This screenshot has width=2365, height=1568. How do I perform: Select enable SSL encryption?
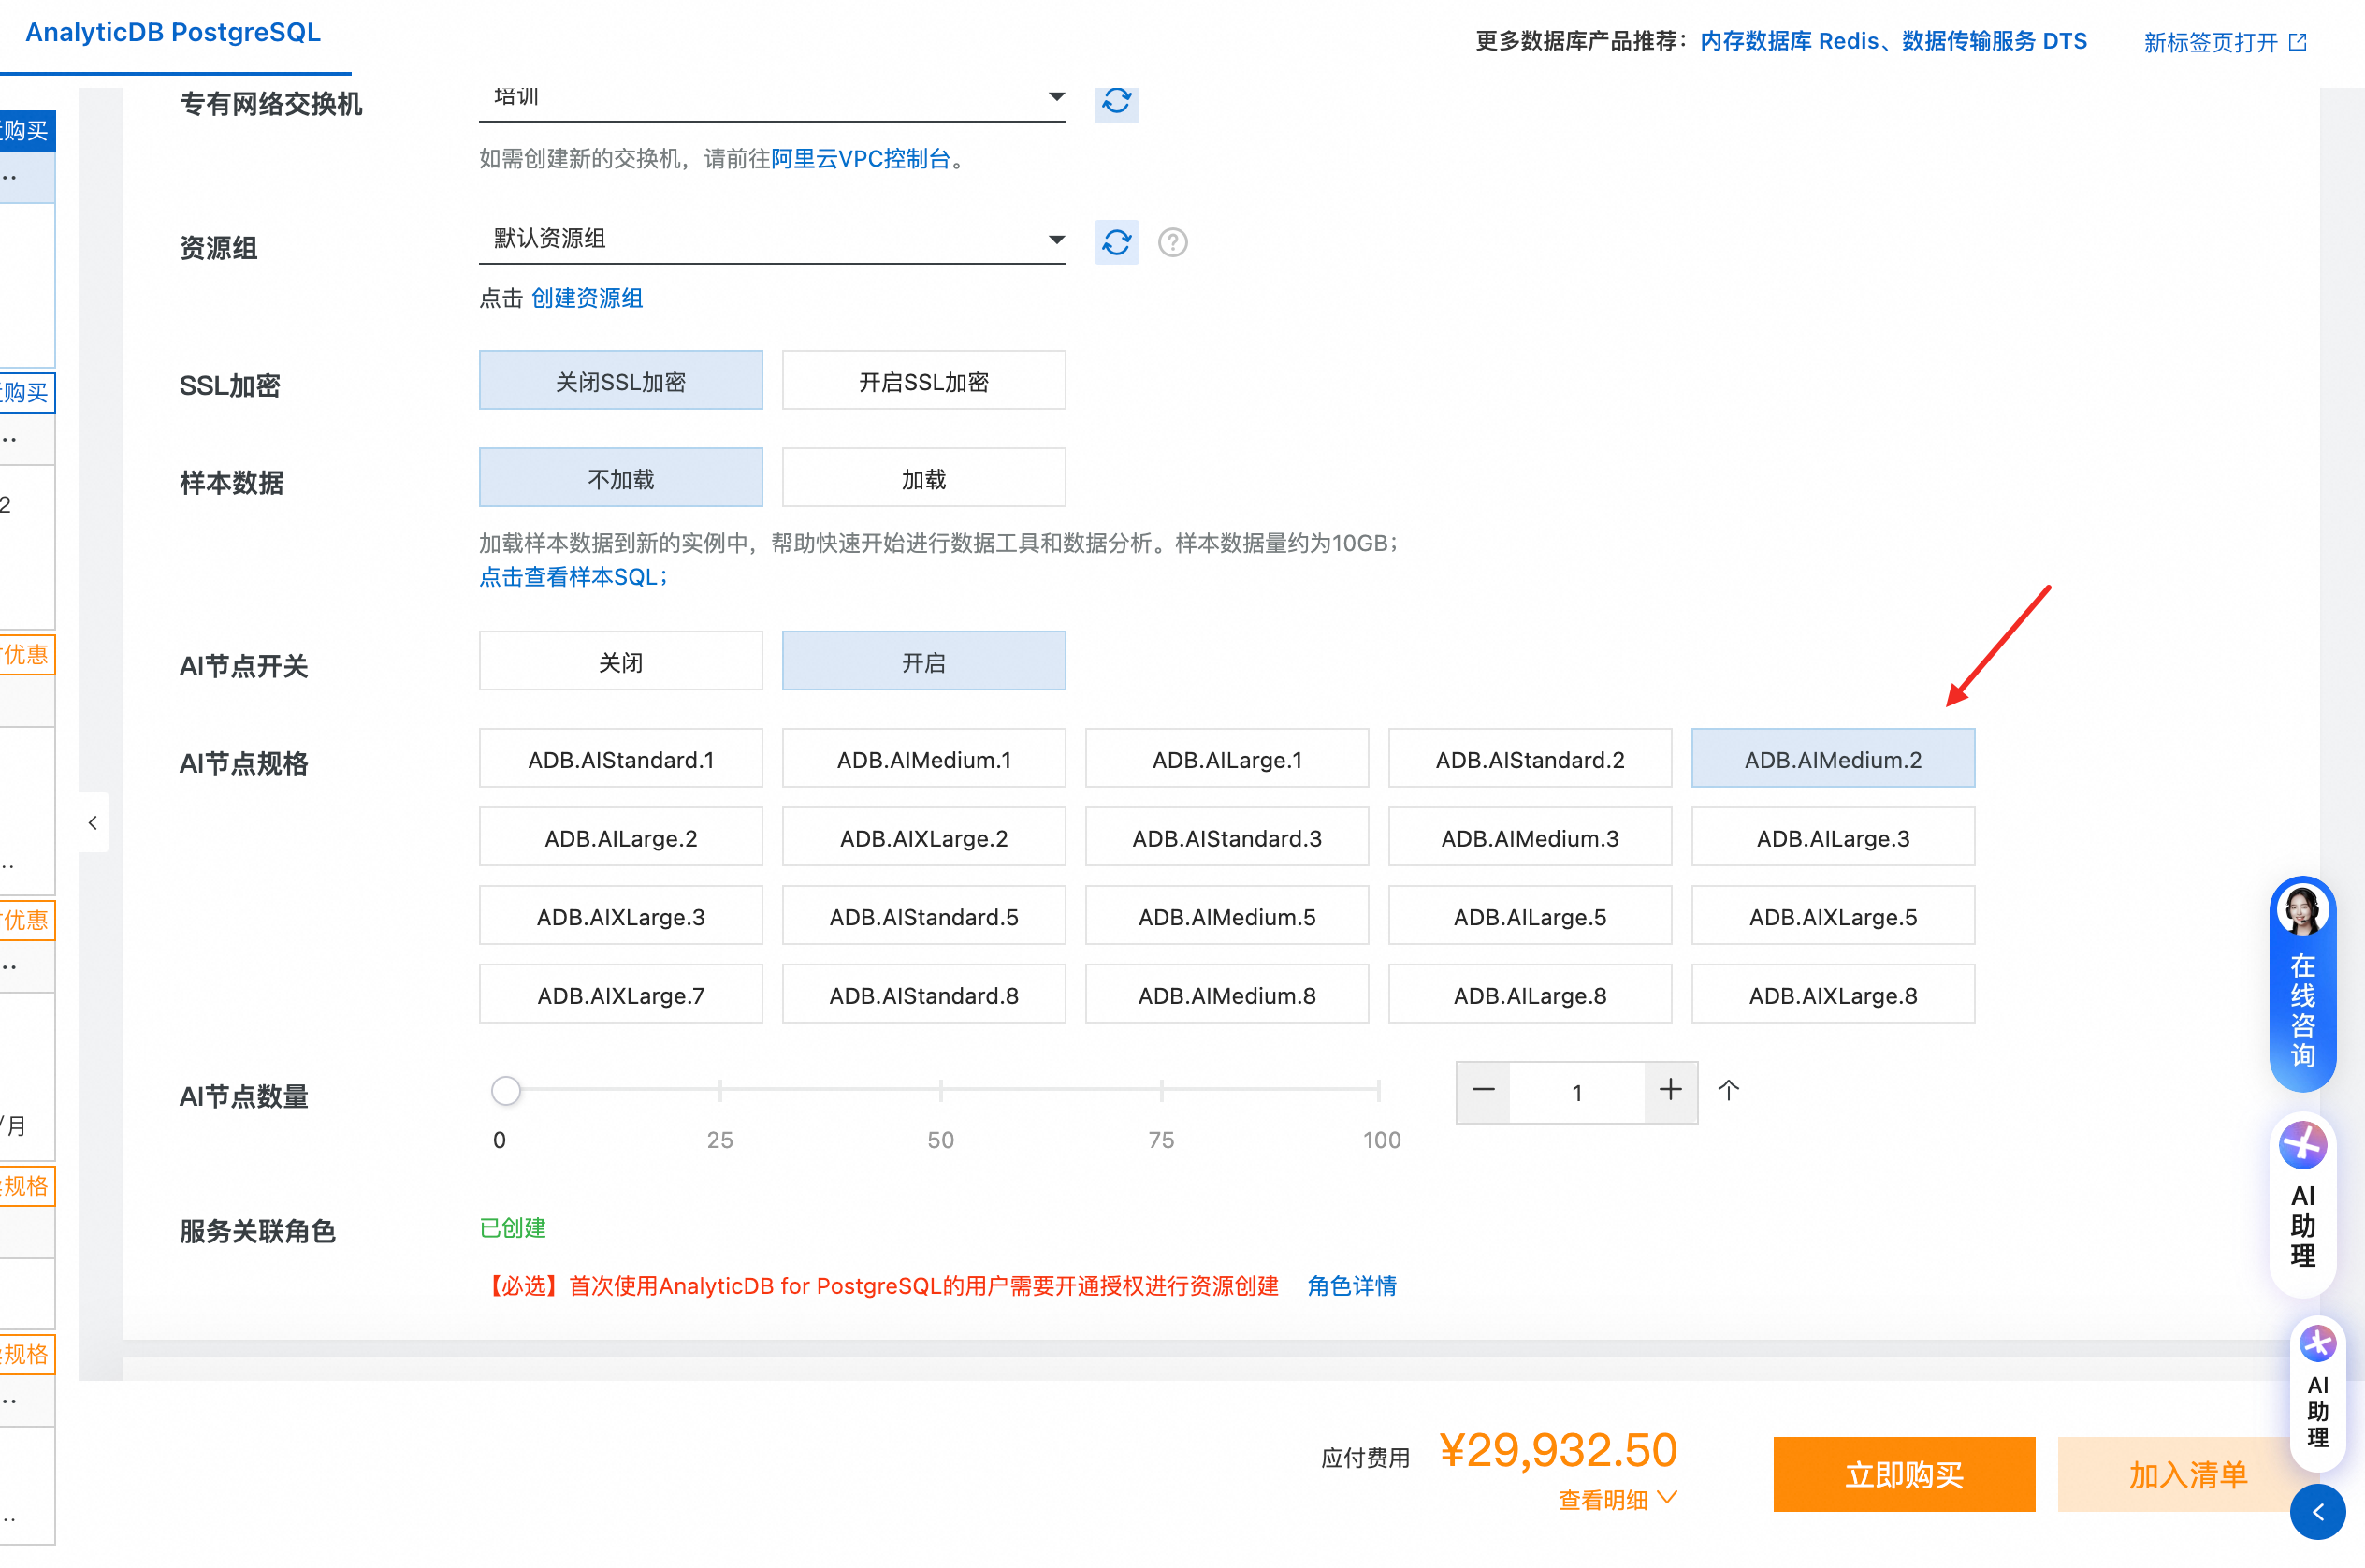[923, 380]
